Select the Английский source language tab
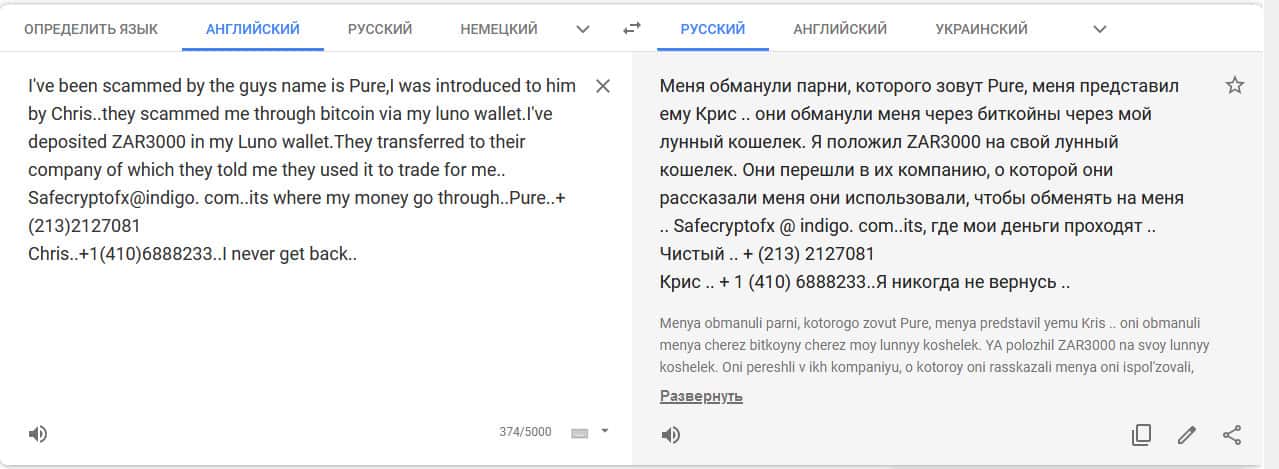The image size is (1279, 469). [x=253, y=29]
